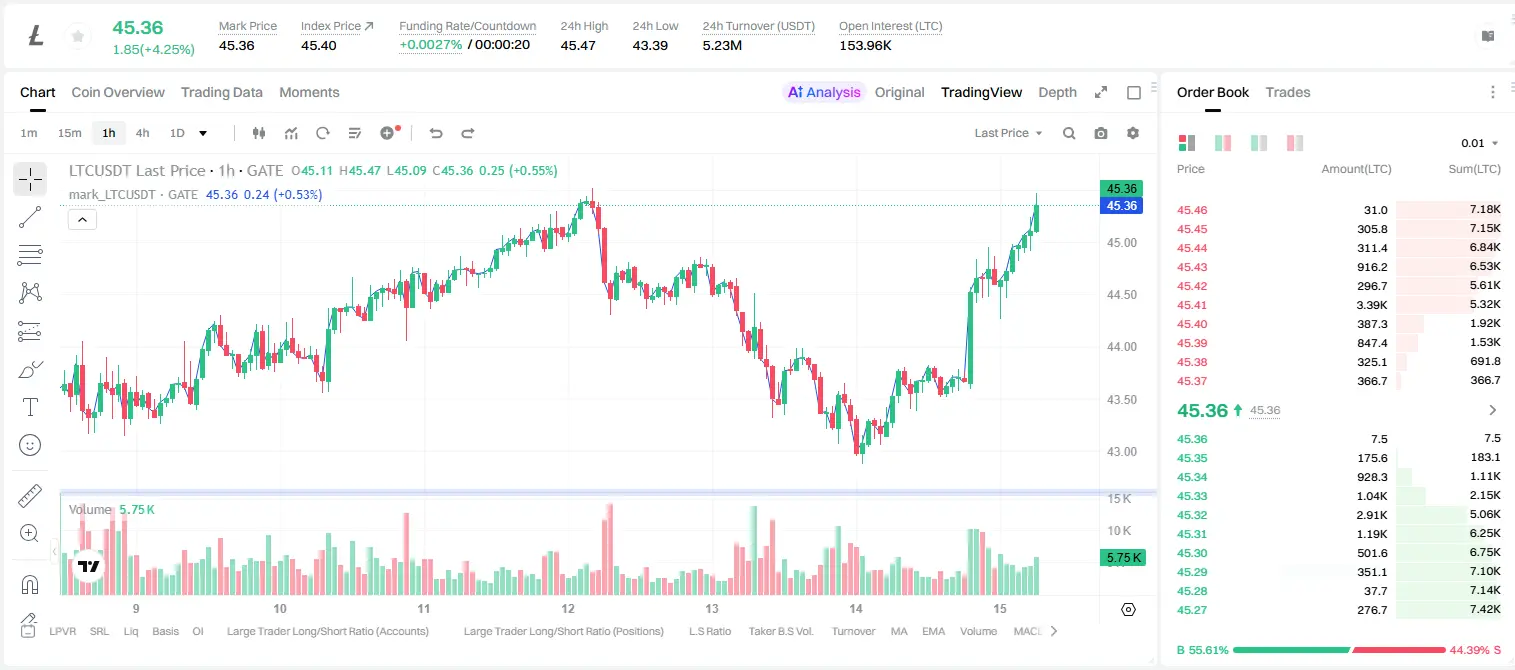Image resolution: width=1515 pixels, height=670 pixels.
Task: Select the 15m timeframe
Action: [x=69, y=133]
